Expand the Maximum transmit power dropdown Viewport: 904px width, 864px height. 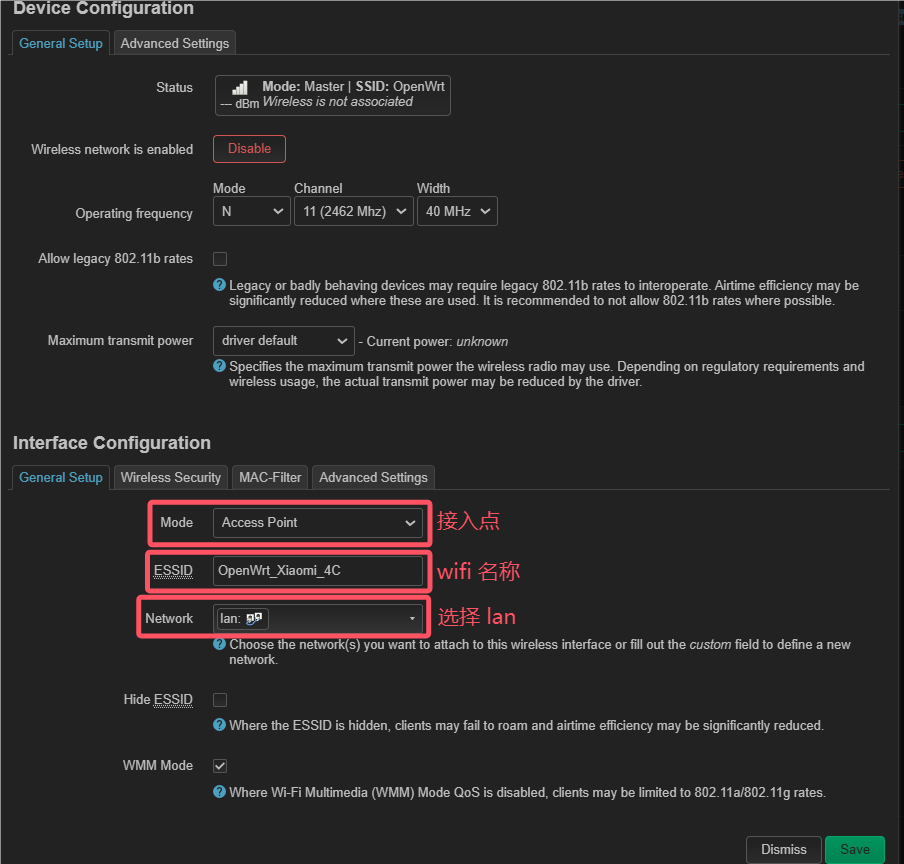[x=284, y=341]
